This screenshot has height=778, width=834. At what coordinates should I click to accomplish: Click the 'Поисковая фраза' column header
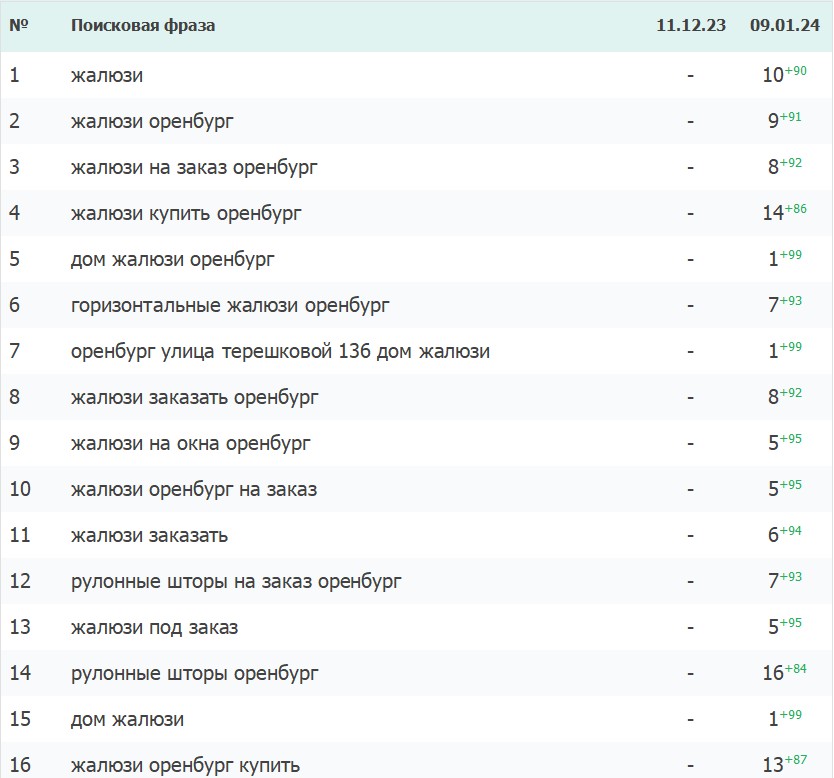pyautogui.click(x=143, y=25)
